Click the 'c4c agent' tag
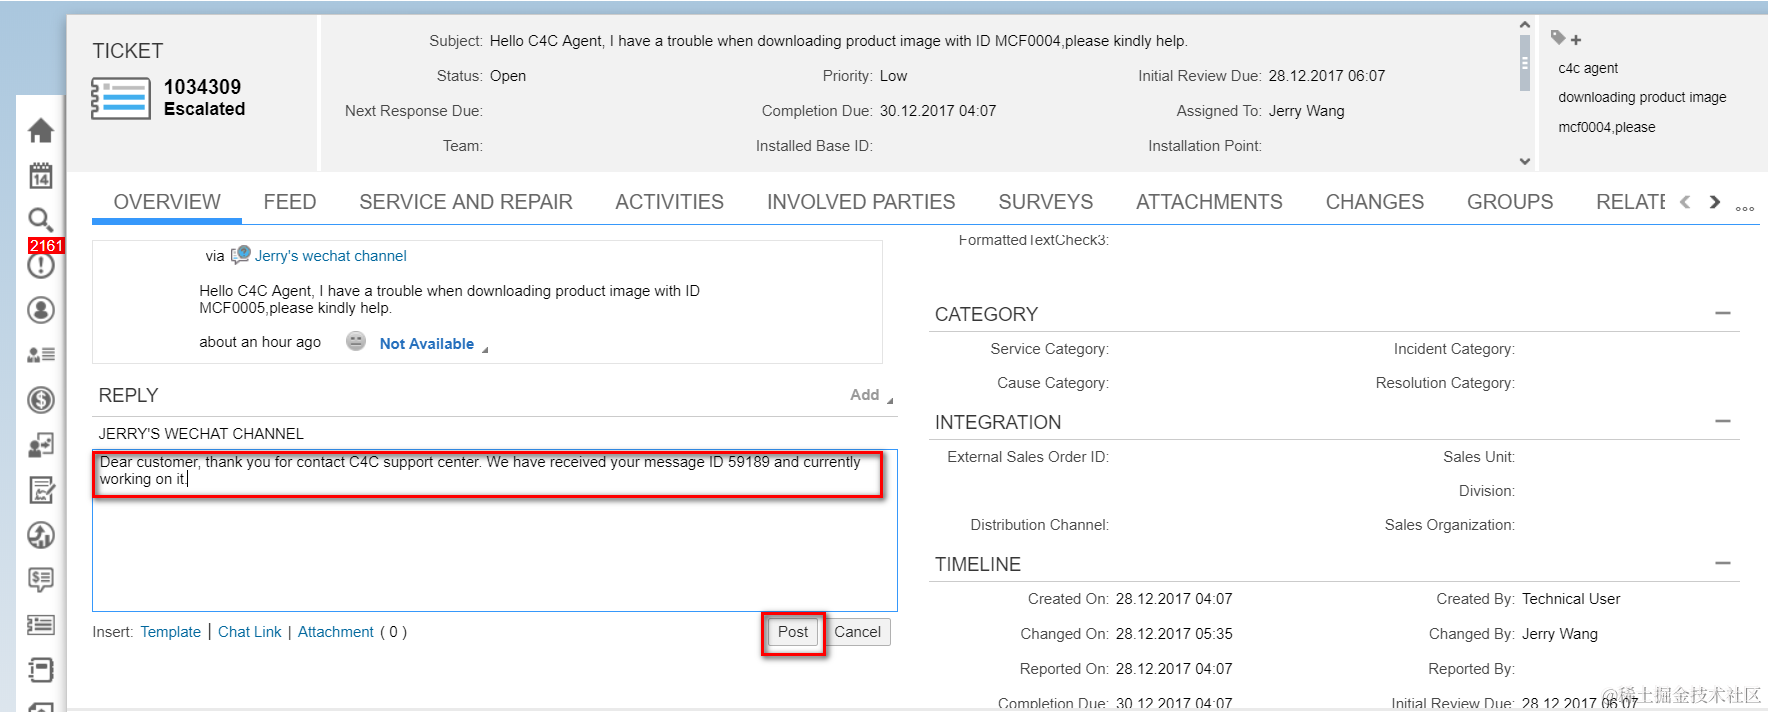 tap(1588, 68)
